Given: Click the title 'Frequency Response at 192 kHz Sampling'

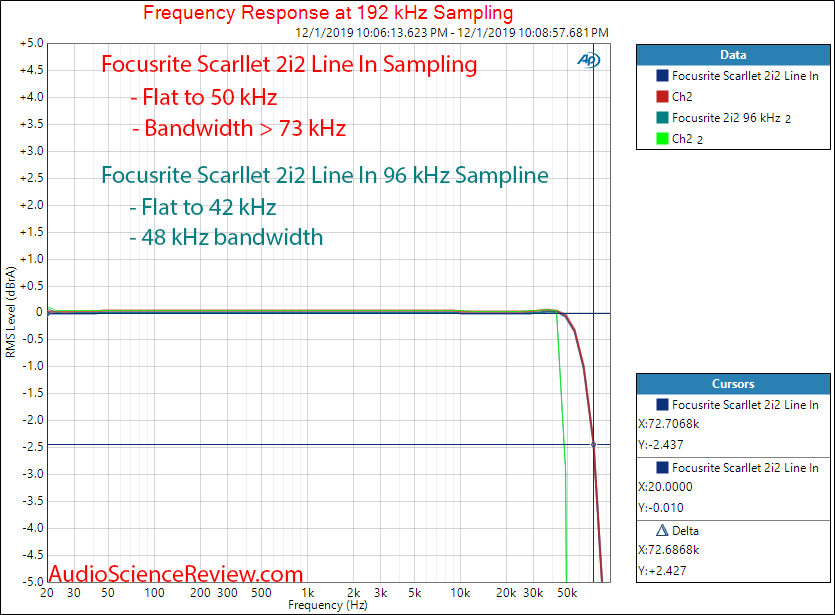Looking at the screenshot, I should point(328,12).
